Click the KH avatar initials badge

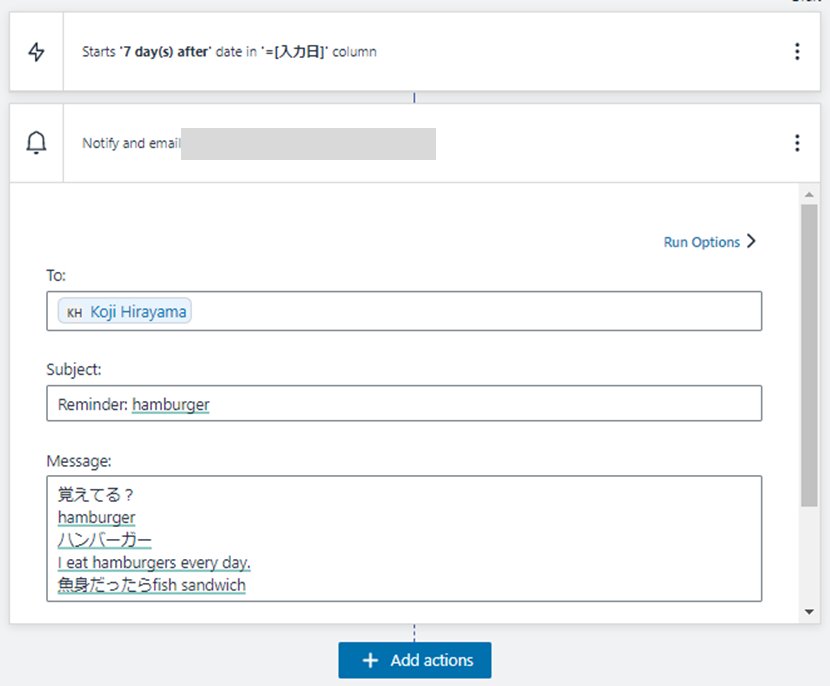coord(74,312)
